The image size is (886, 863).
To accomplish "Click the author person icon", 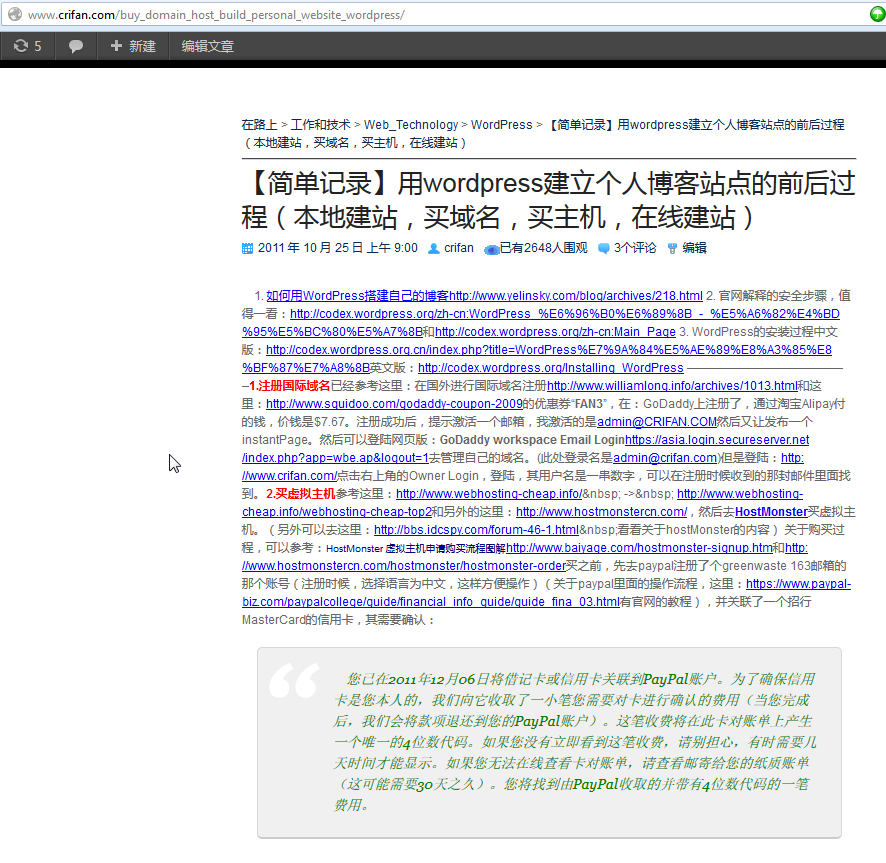I will 433,248.
